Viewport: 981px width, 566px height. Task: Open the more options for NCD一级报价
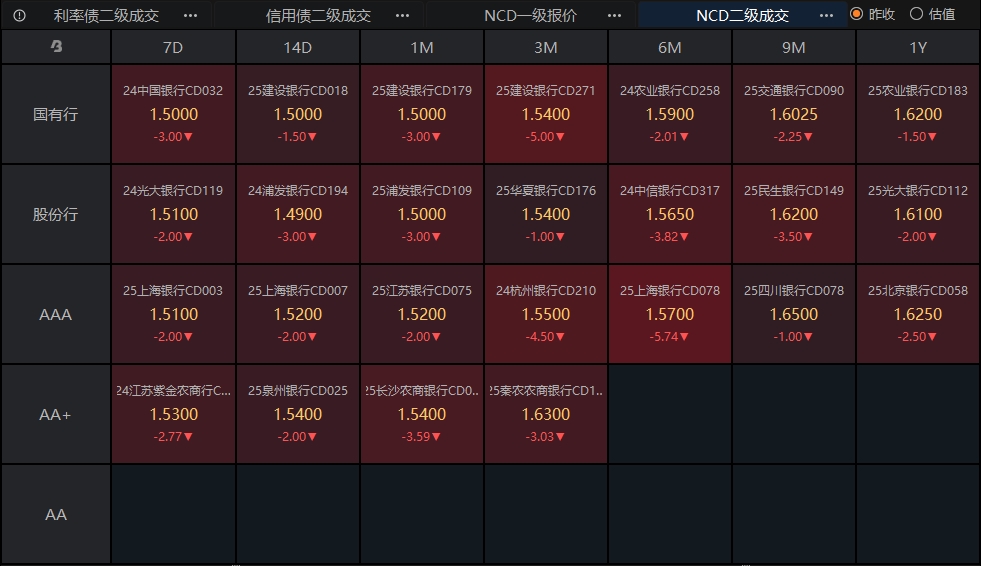tap(614, 16)
